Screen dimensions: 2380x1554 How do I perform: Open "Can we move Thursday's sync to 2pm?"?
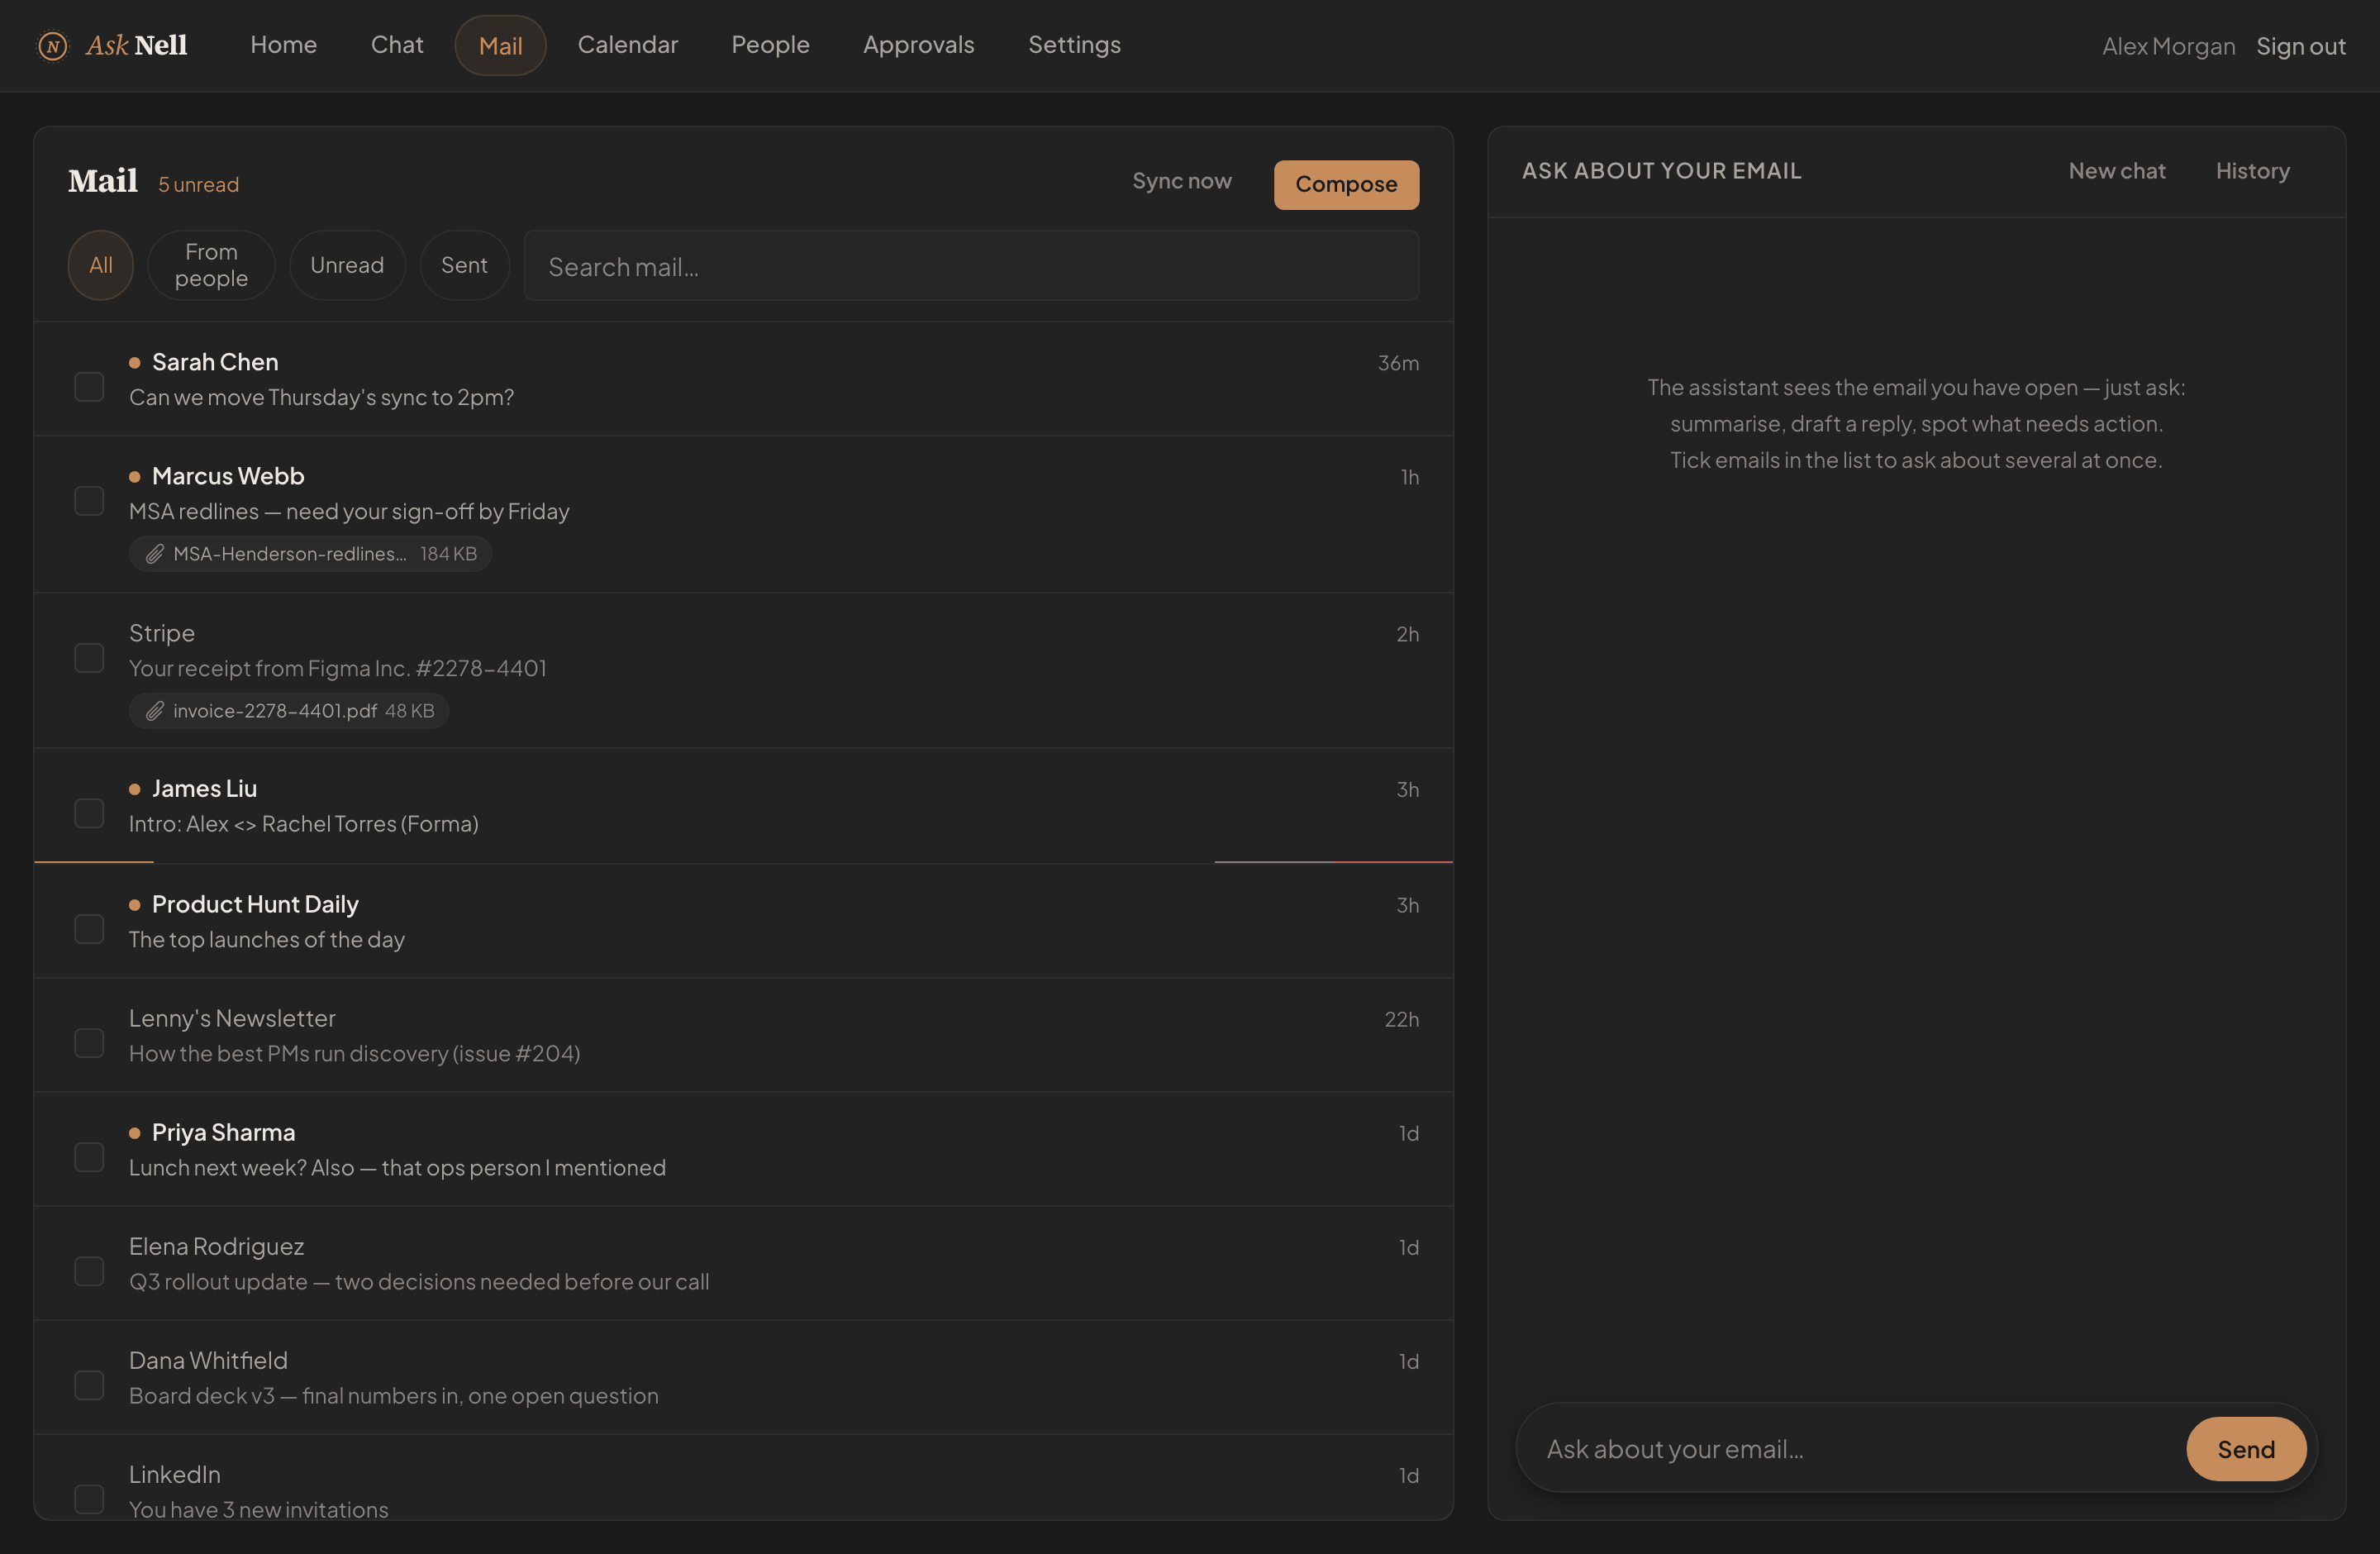point(321,397)
